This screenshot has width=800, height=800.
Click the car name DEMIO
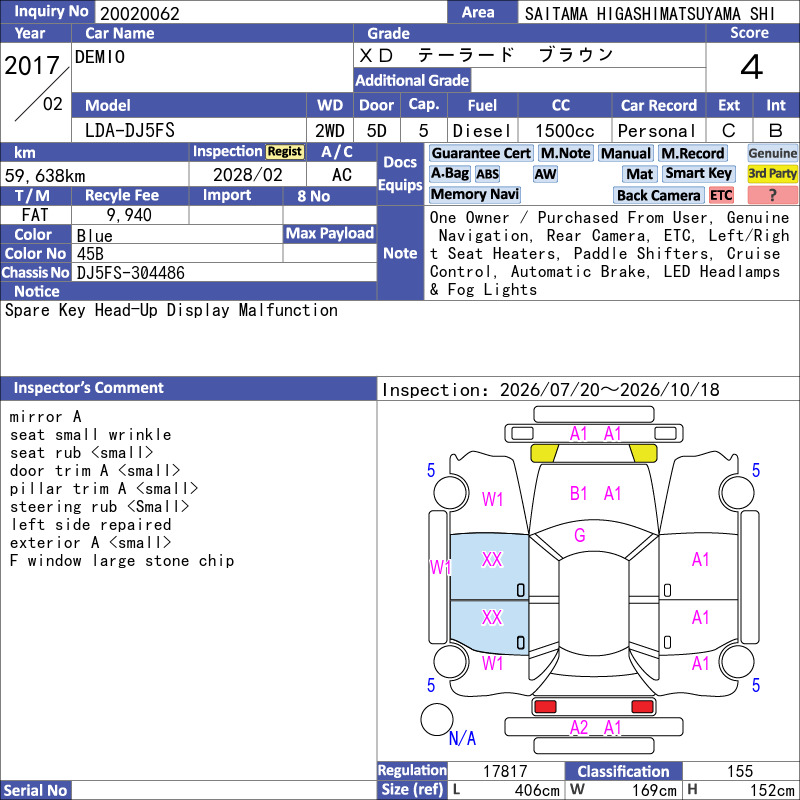99,57
